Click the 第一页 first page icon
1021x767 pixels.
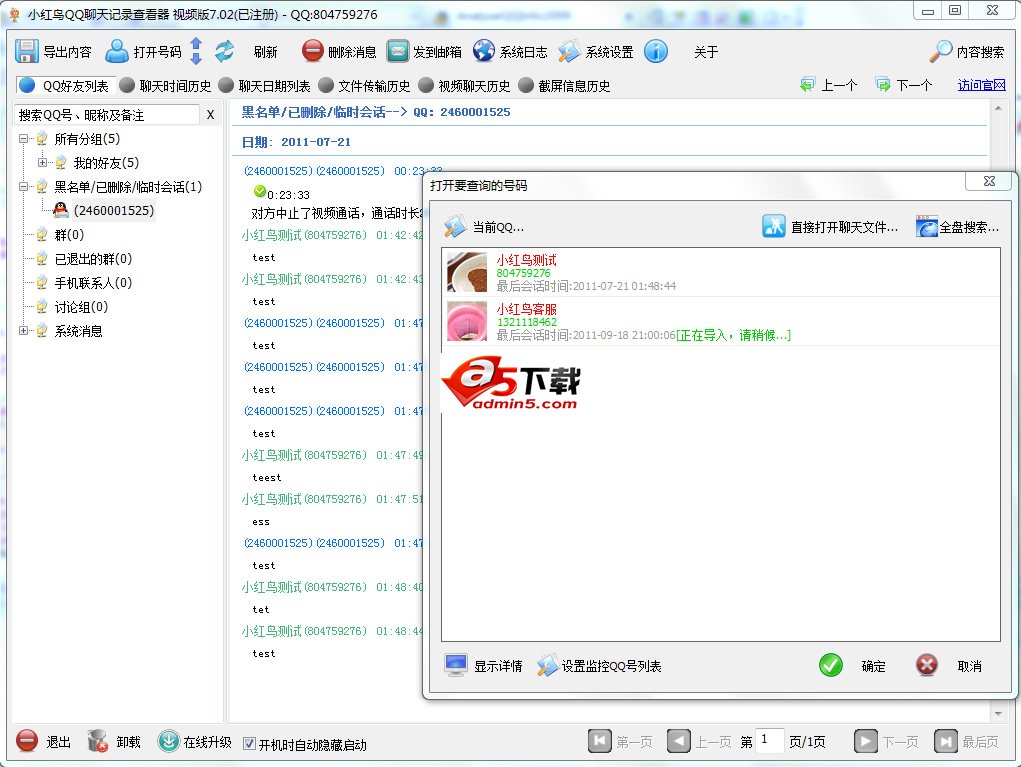click(600, 741)
